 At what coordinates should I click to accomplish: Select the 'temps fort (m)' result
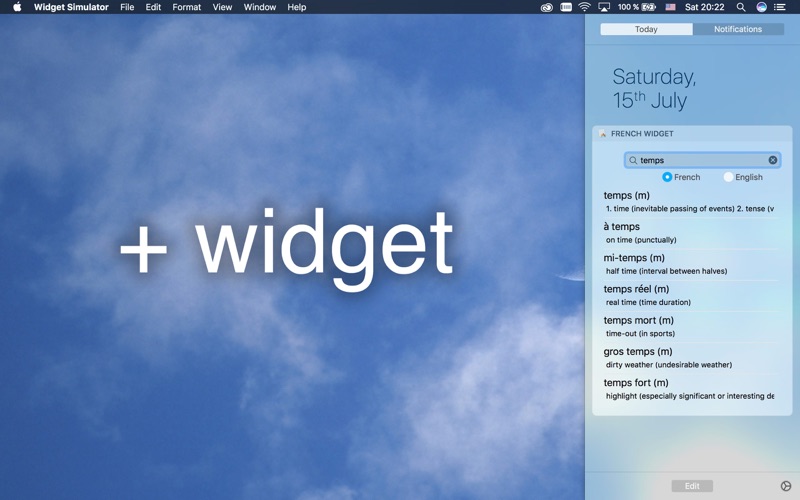tap(636, 382)
